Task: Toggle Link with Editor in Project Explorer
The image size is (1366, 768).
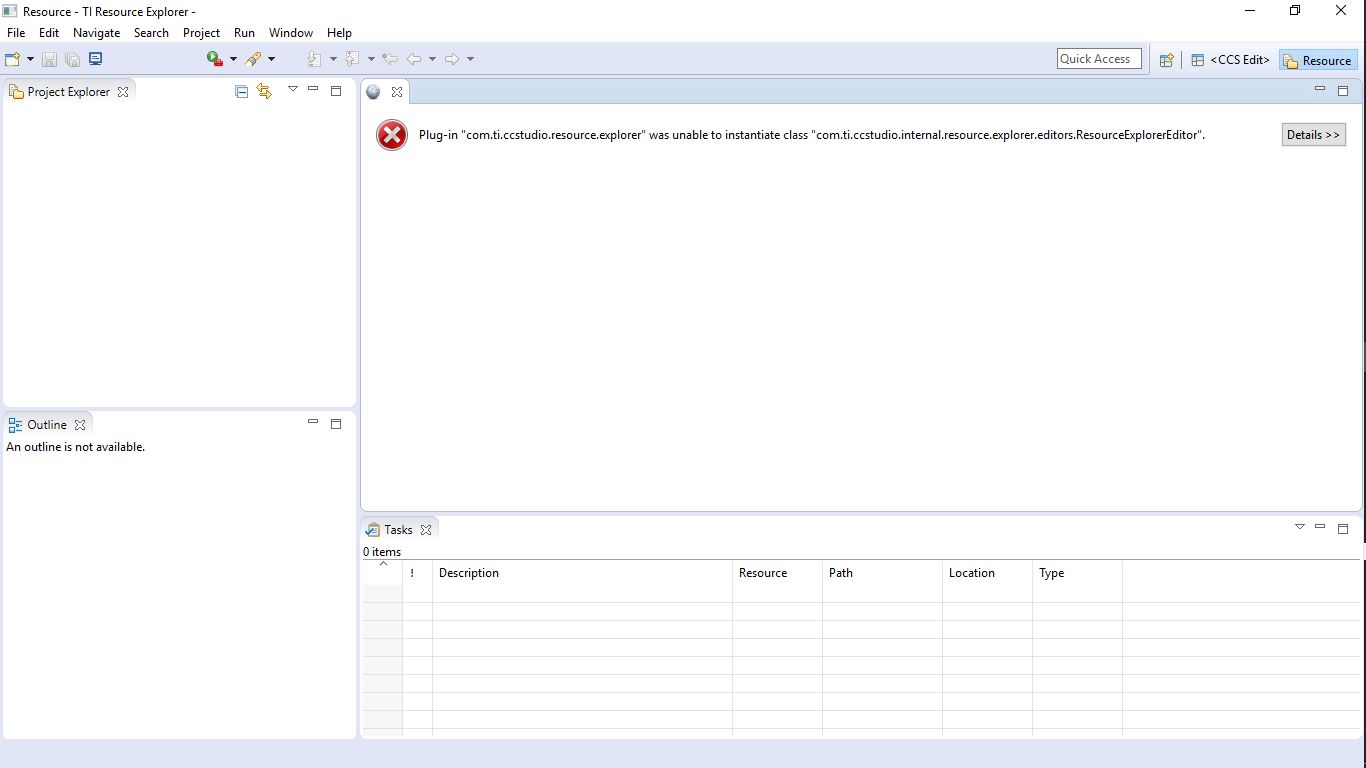Action: [264, 91]
